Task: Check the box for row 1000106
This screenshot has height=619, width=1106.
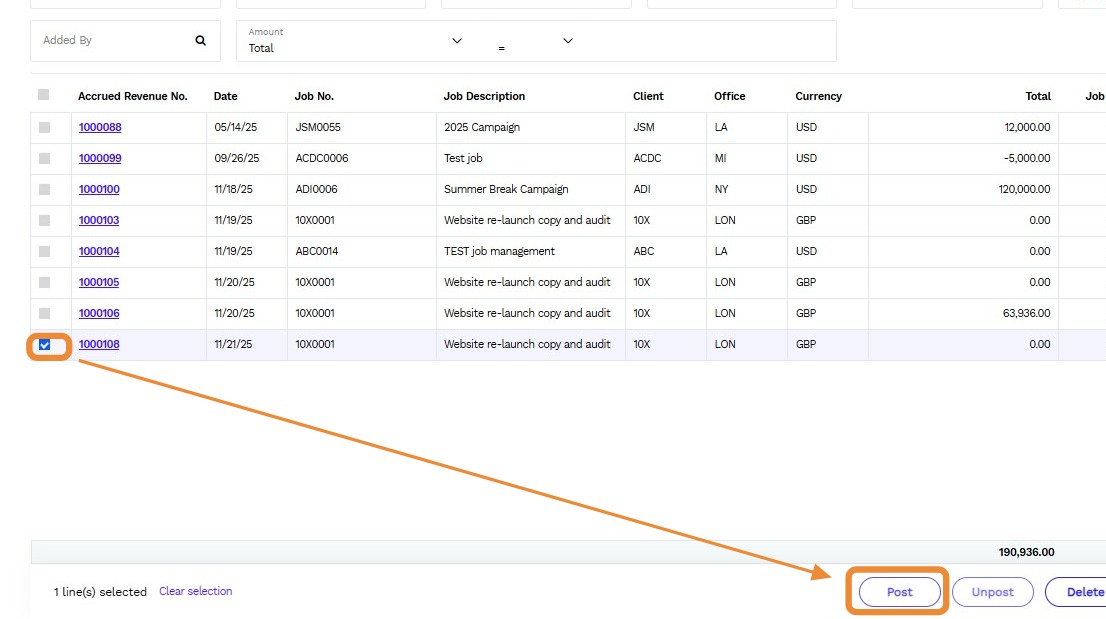Action: click(44, 314)
